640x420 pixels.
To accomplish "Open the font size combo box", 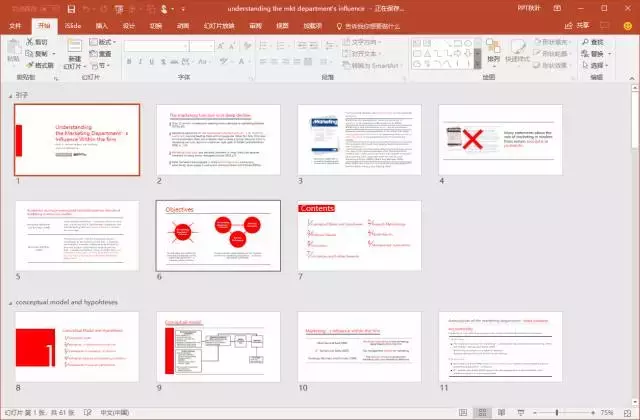I will tap(202, 46).
